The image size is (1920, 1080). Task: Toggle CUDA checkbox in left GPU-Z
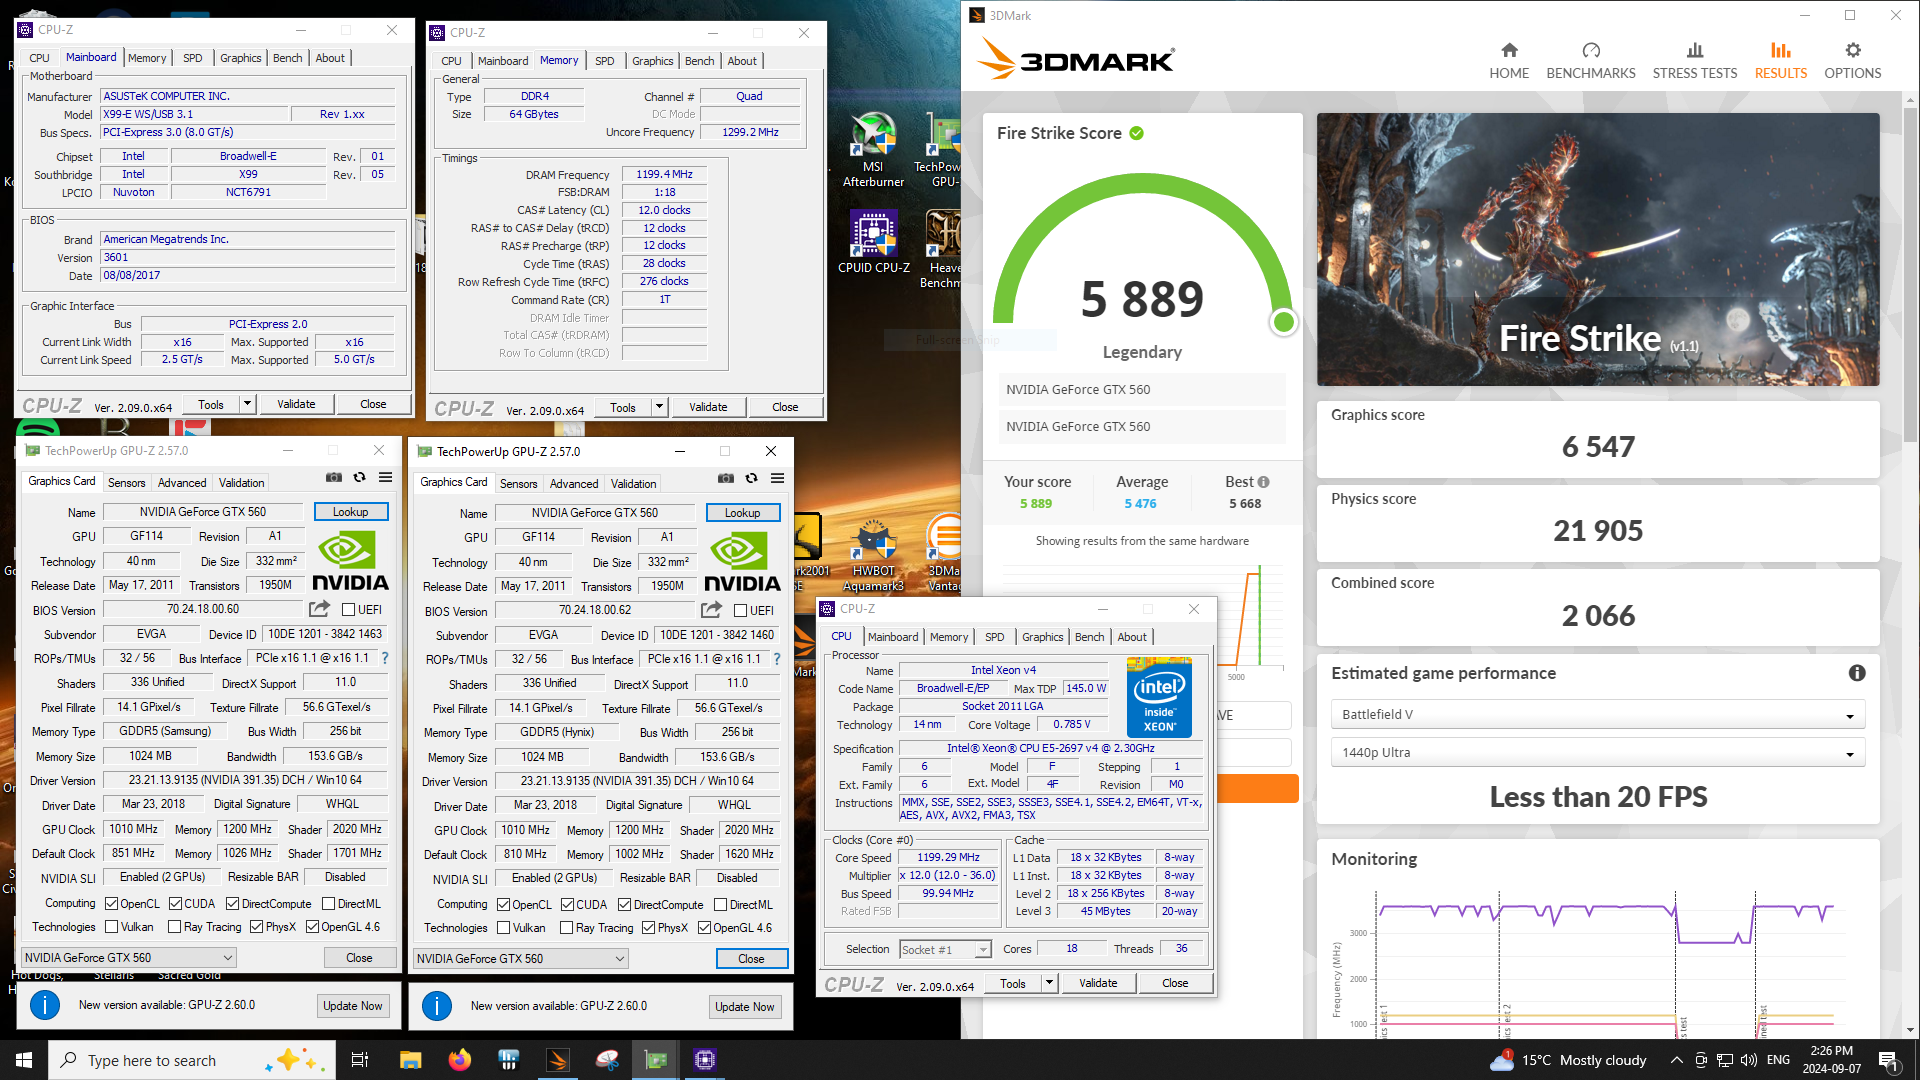[x=175, y=903]
